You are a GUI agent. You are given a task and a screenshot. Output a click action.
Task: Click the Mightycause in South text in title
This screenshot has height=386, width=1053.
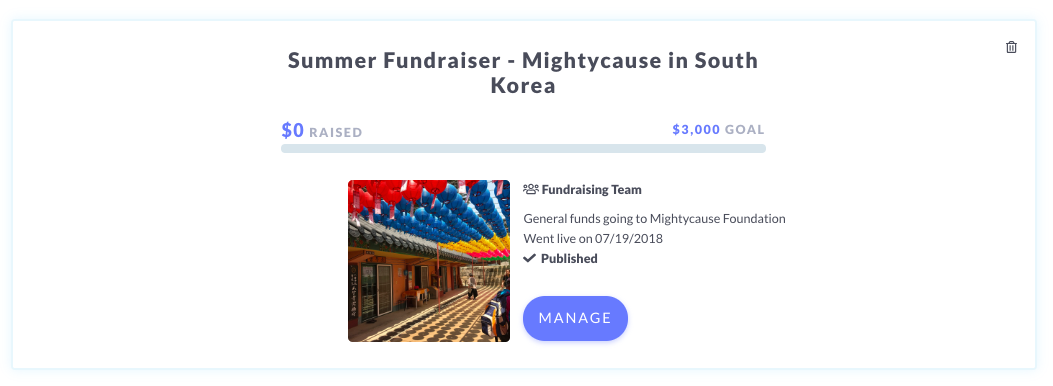tap(640, 60)
